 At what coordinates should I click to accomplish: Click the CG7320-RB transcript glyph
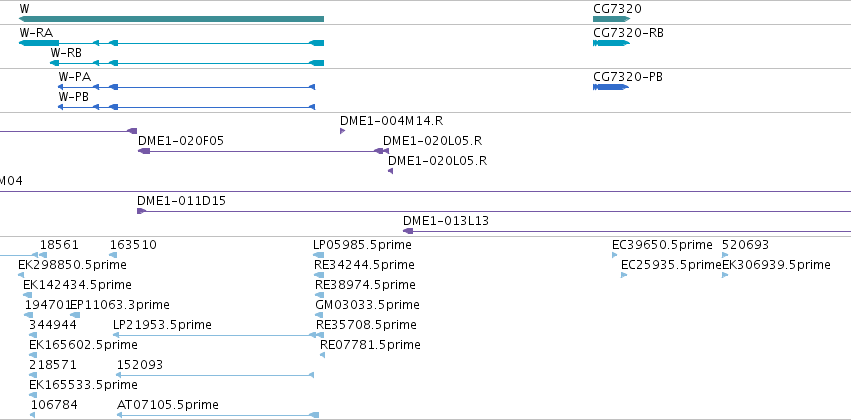click(611, 43)
